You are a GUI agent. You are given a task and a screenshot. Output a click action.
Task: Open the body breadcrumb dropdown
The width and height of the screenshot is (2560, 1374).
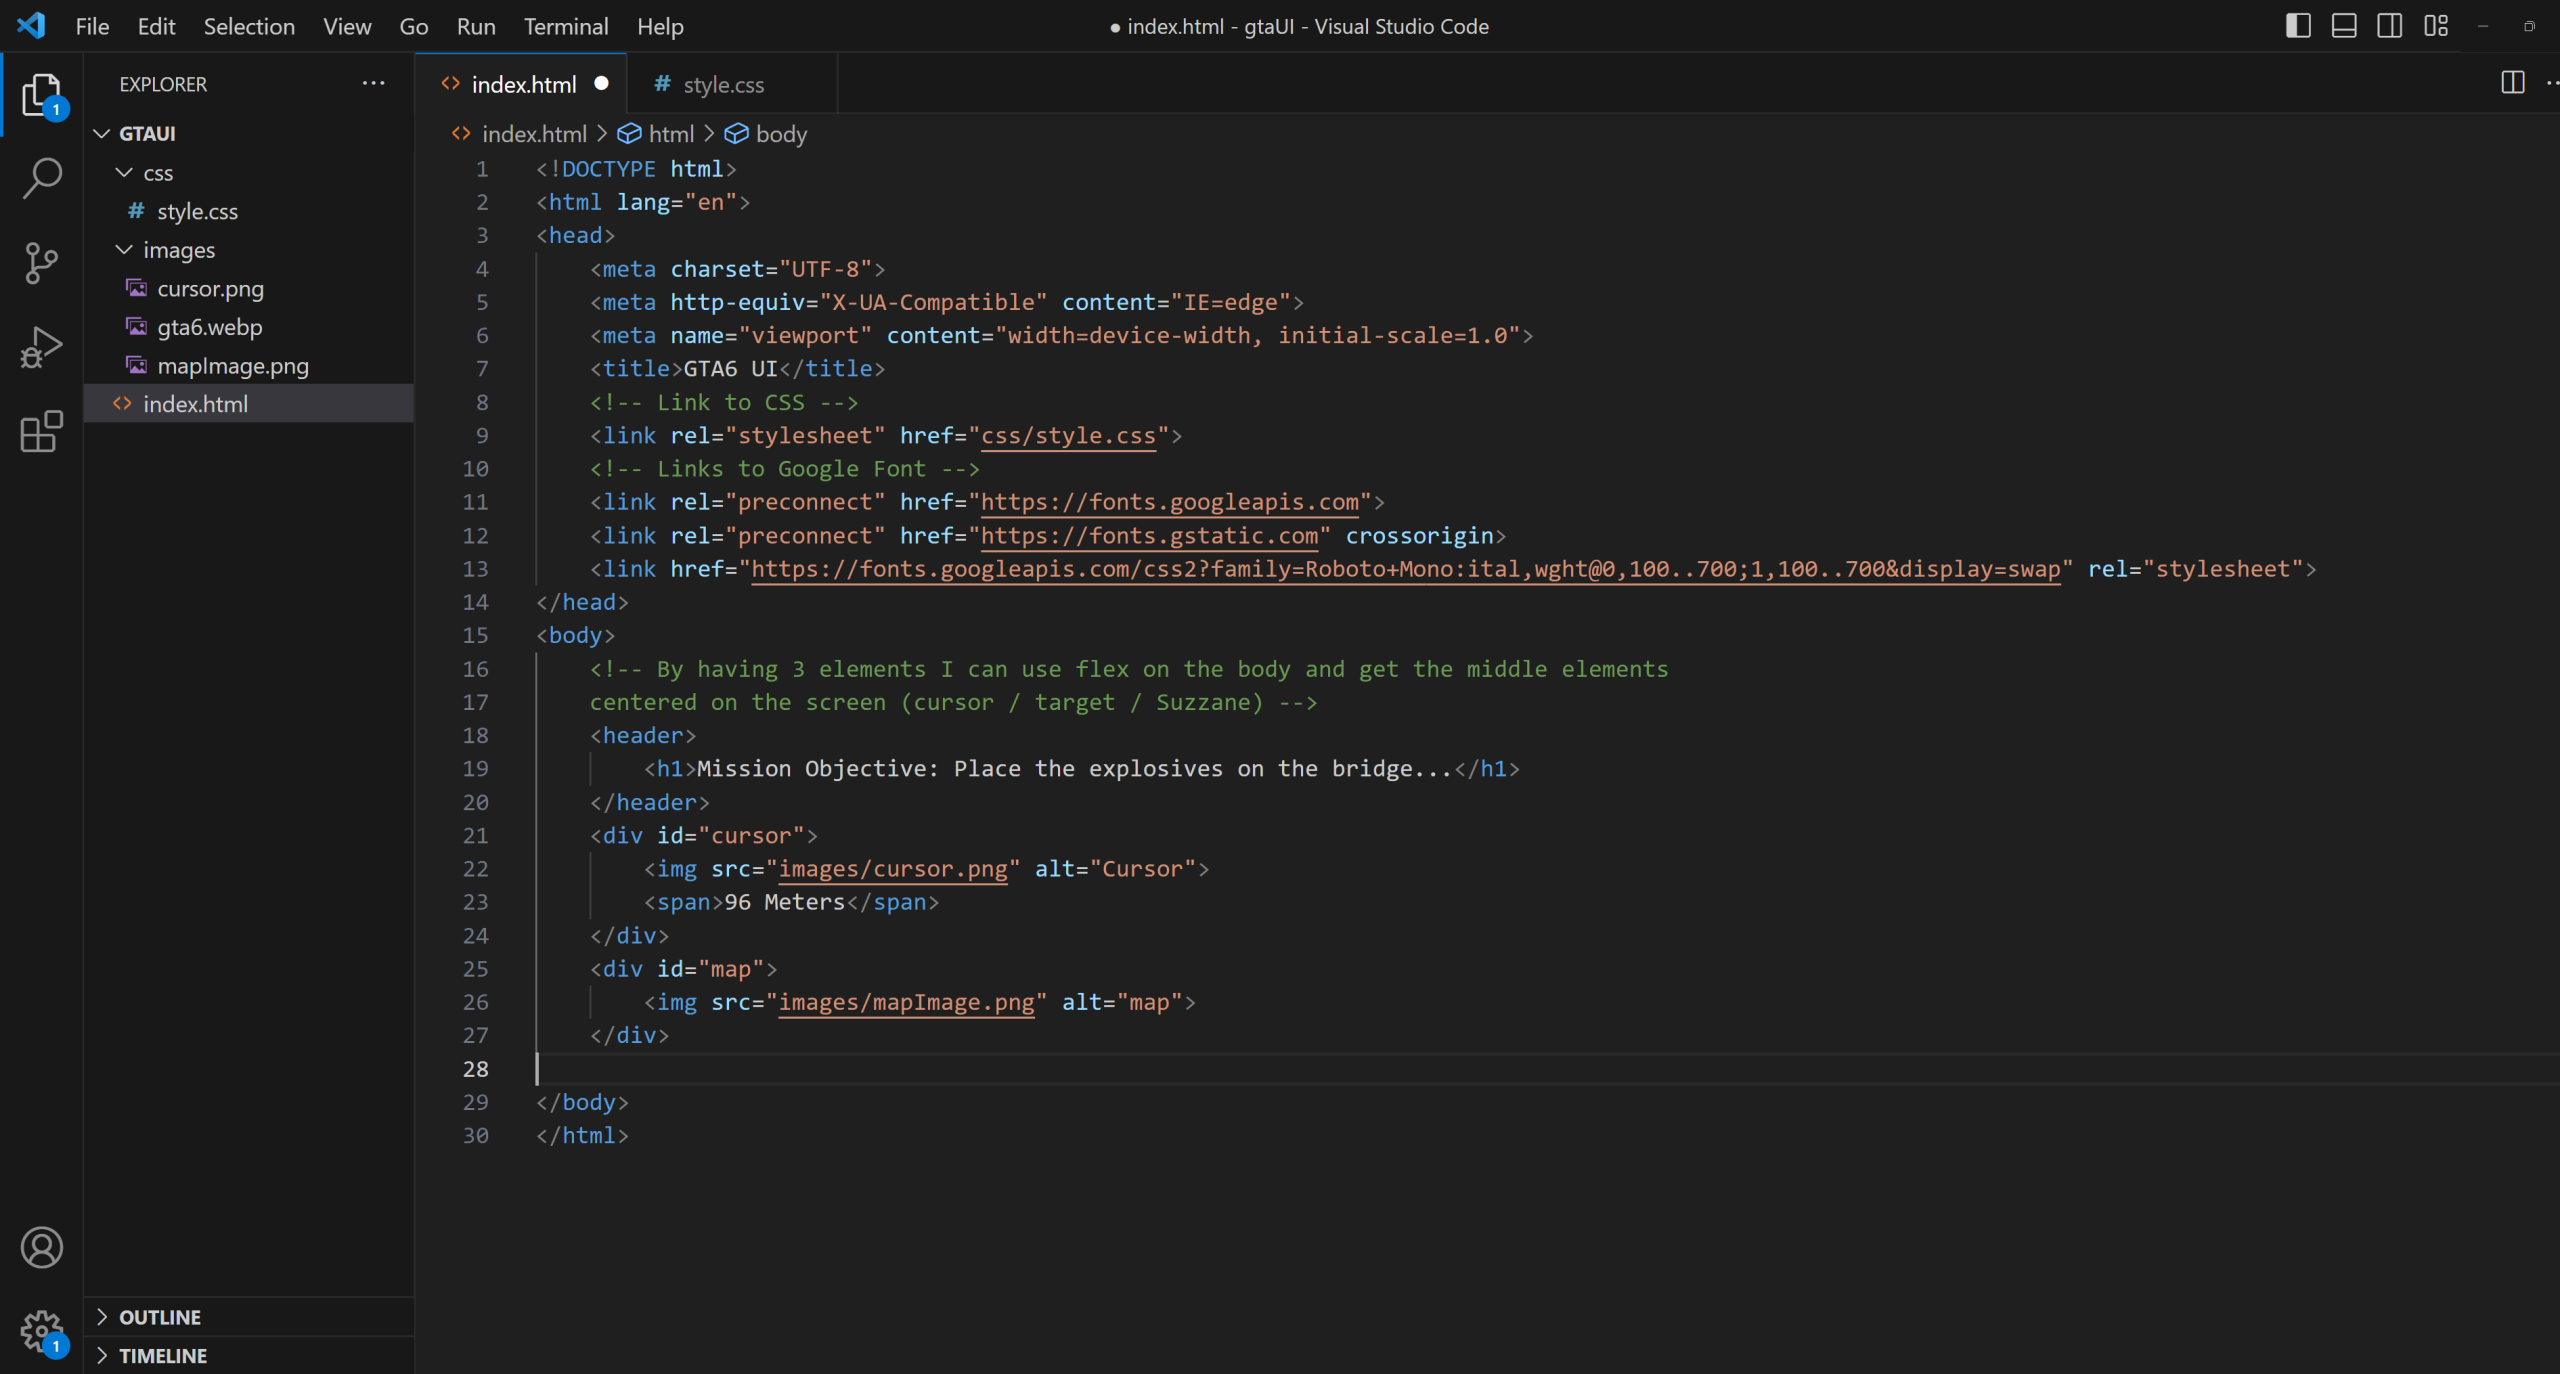click(766, 133)
